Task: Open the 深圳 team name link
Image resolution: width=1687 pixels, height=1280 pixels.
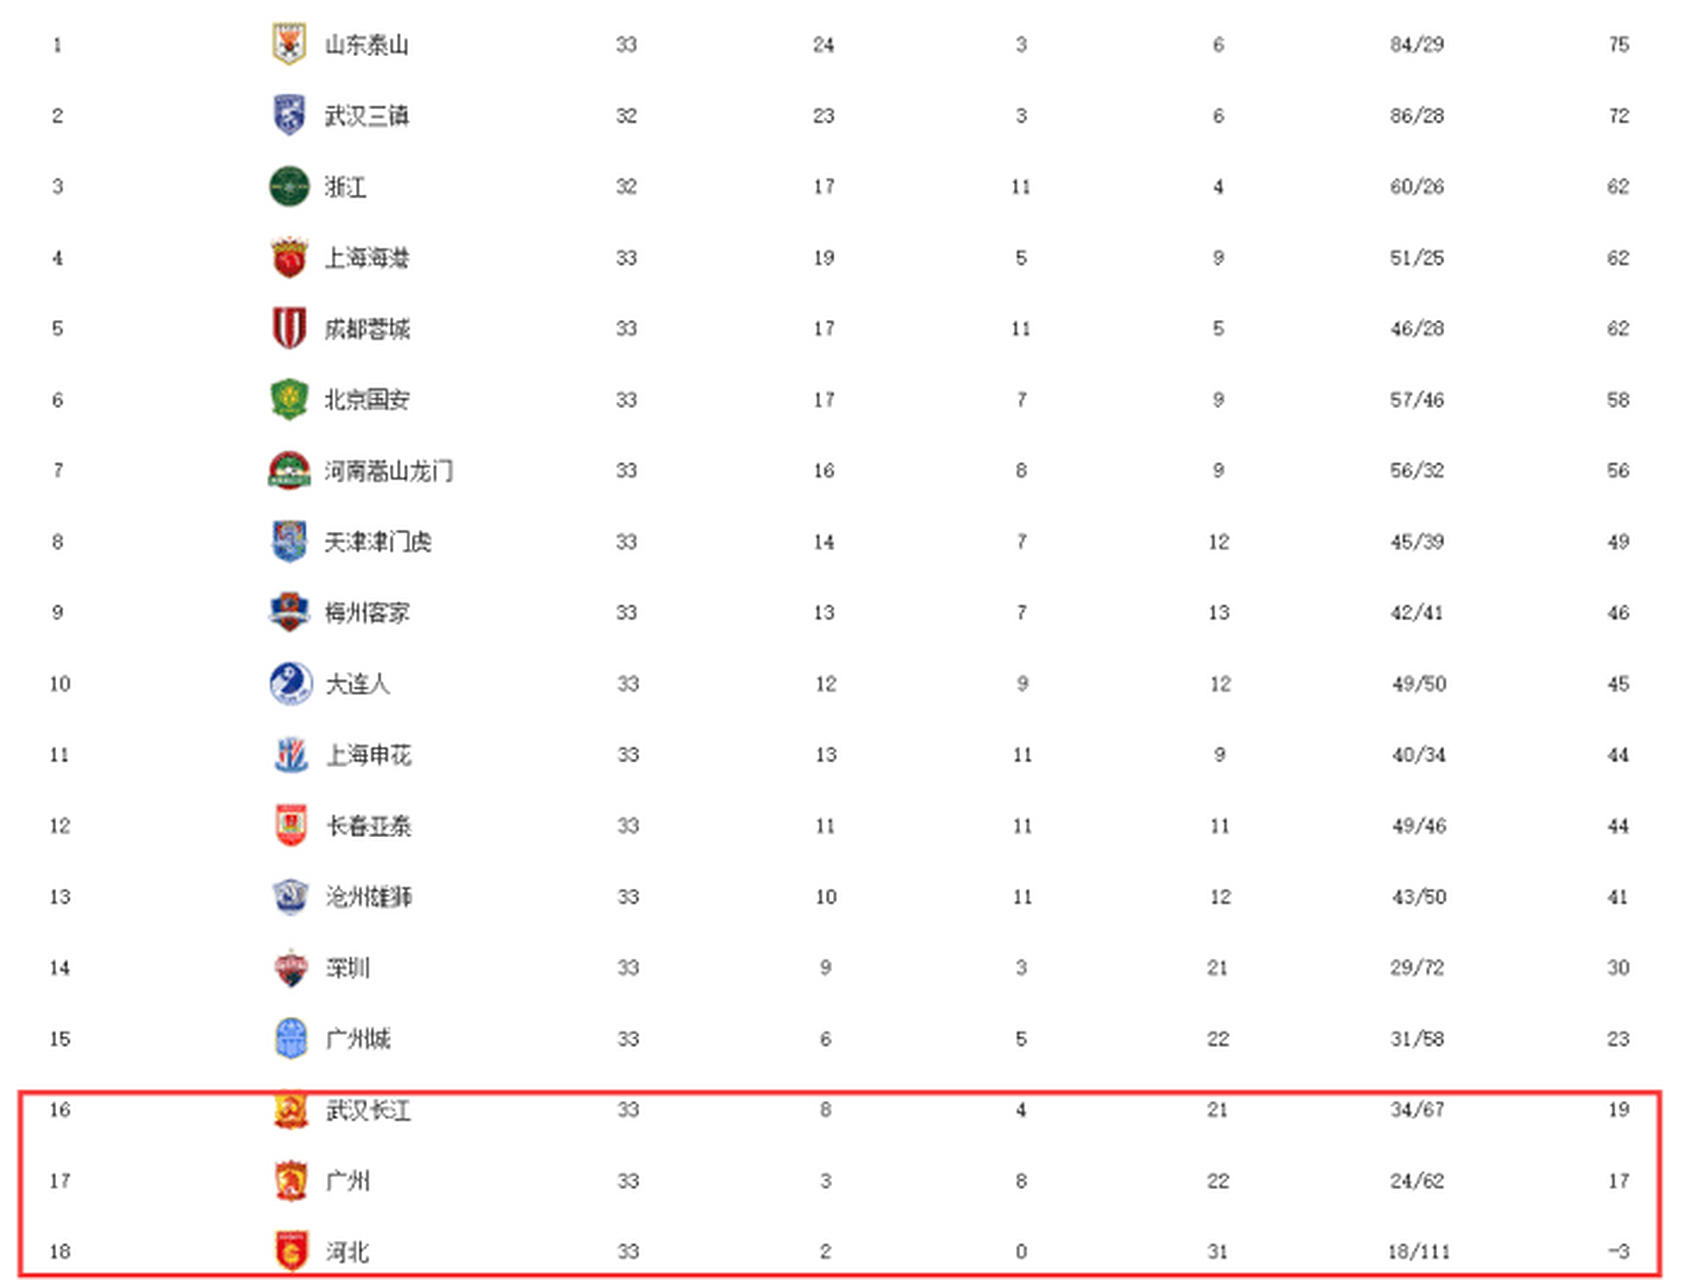Action: click(348, 968)
